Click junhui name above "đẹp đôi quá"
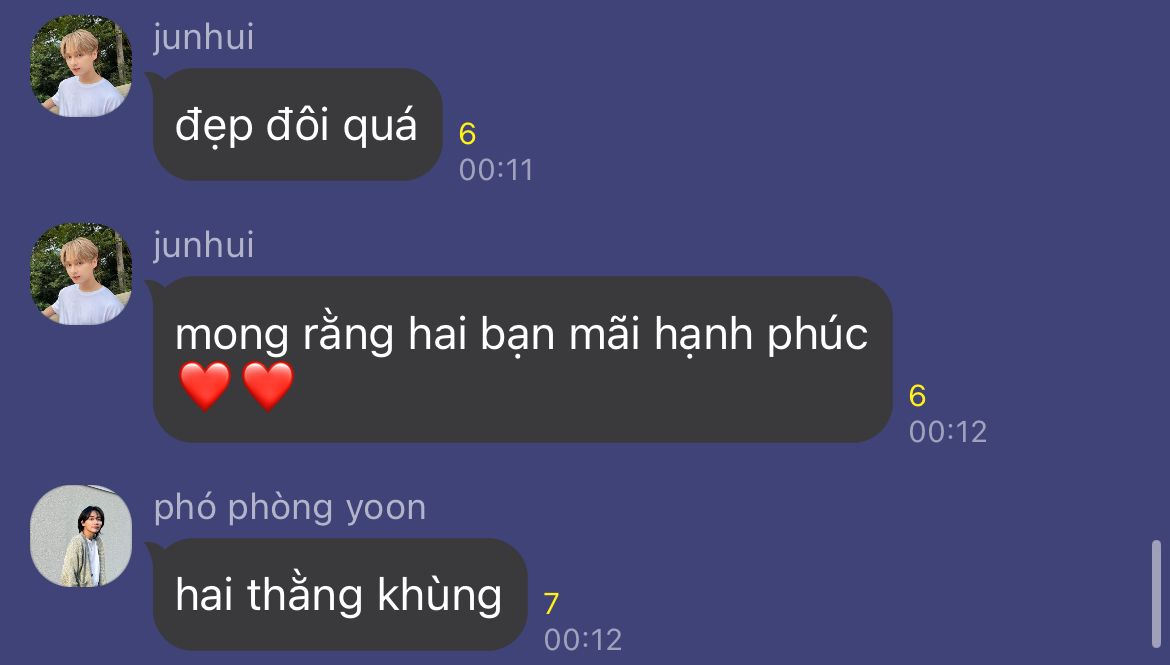Screen dimensions: 1170x665 (x=204, y=37)
